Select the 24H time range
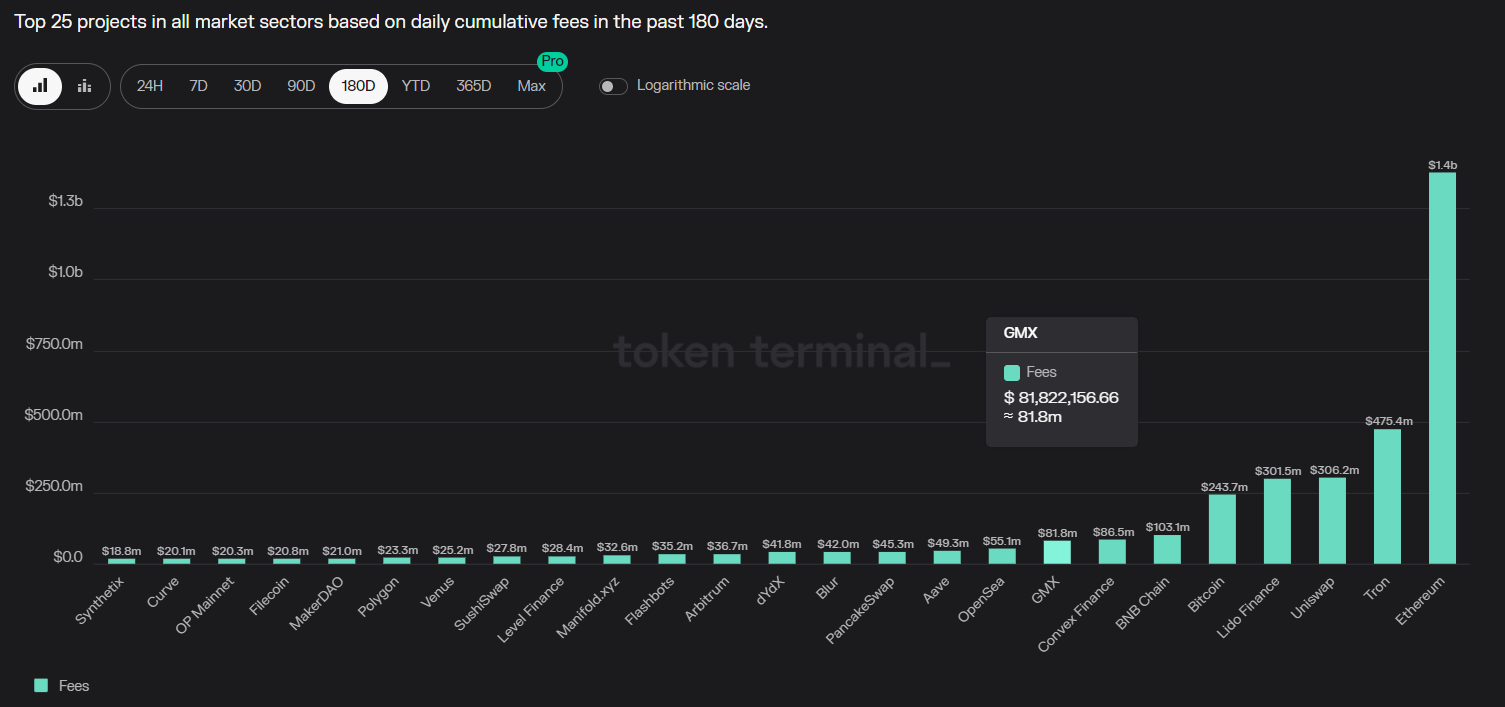This screenshot has width=1505, height=707. pos(150,86)
